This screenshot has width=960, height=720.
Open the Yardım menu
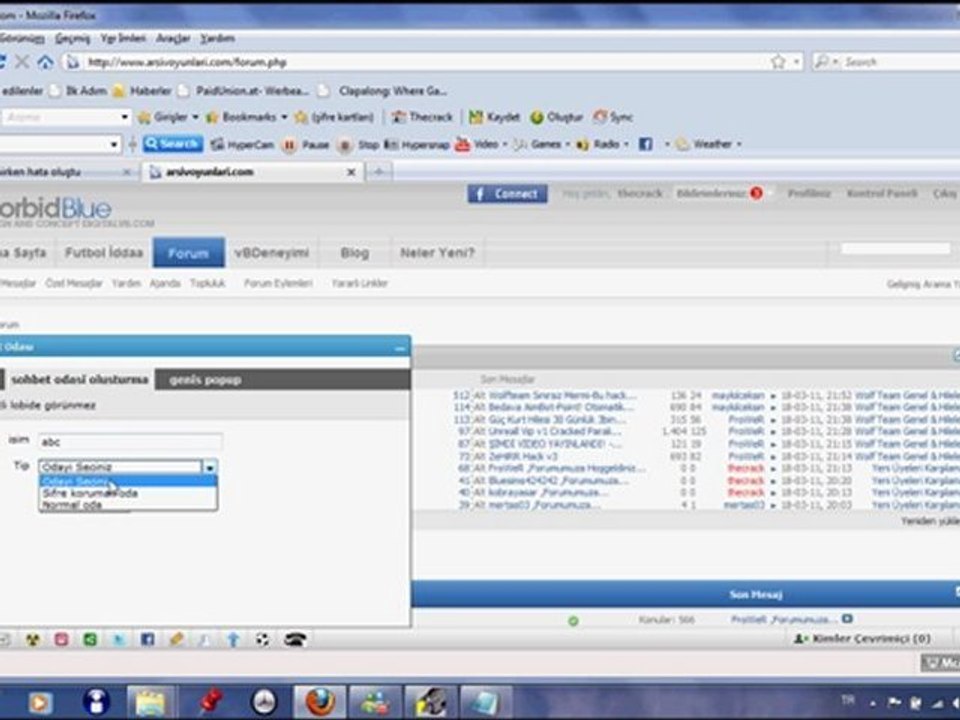pyautogui.click(x=217, y=39)
